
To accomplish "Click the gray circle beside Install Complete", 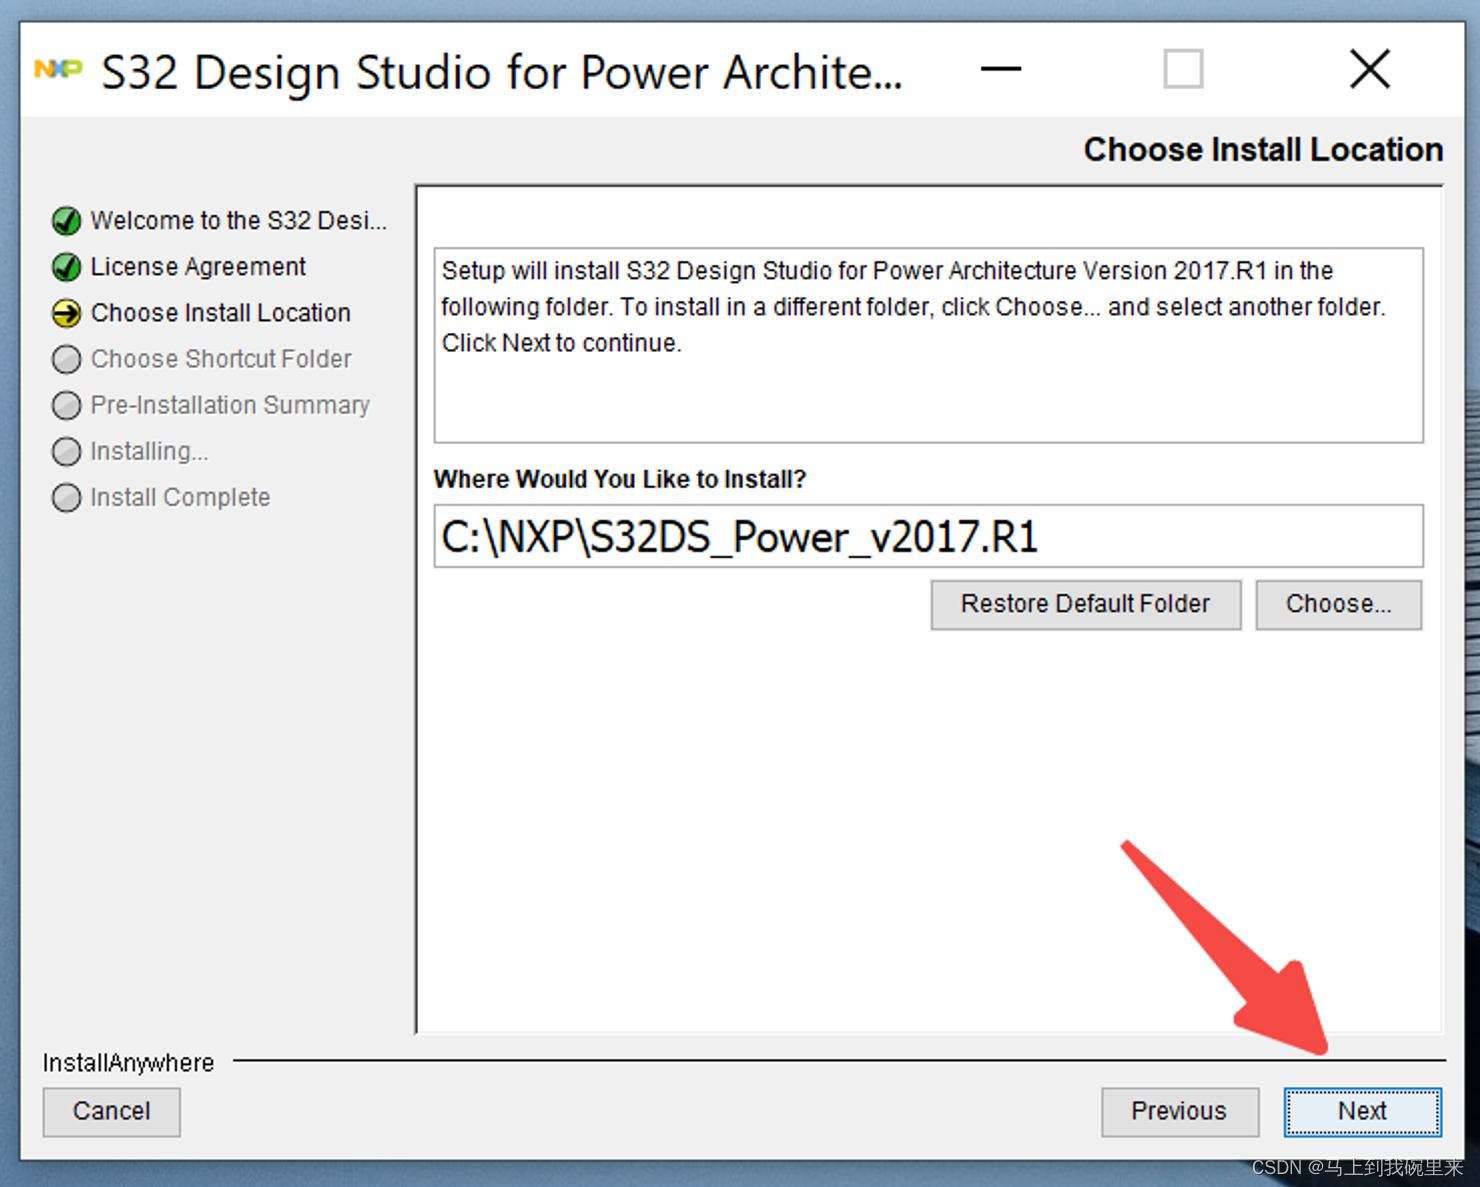I will point(66,498).
